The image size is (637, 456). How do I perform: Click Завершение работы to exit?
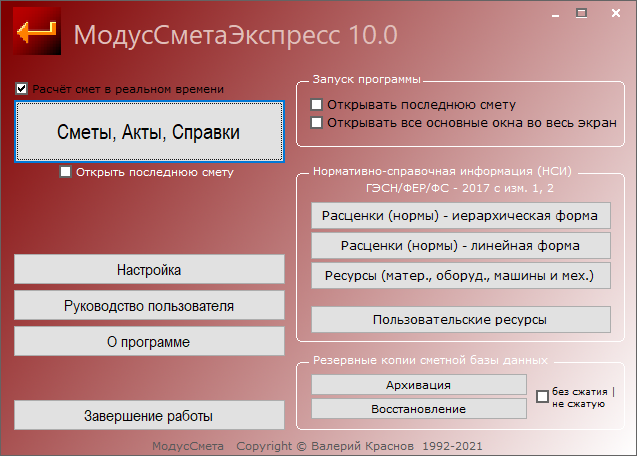(x=149, y=415)
